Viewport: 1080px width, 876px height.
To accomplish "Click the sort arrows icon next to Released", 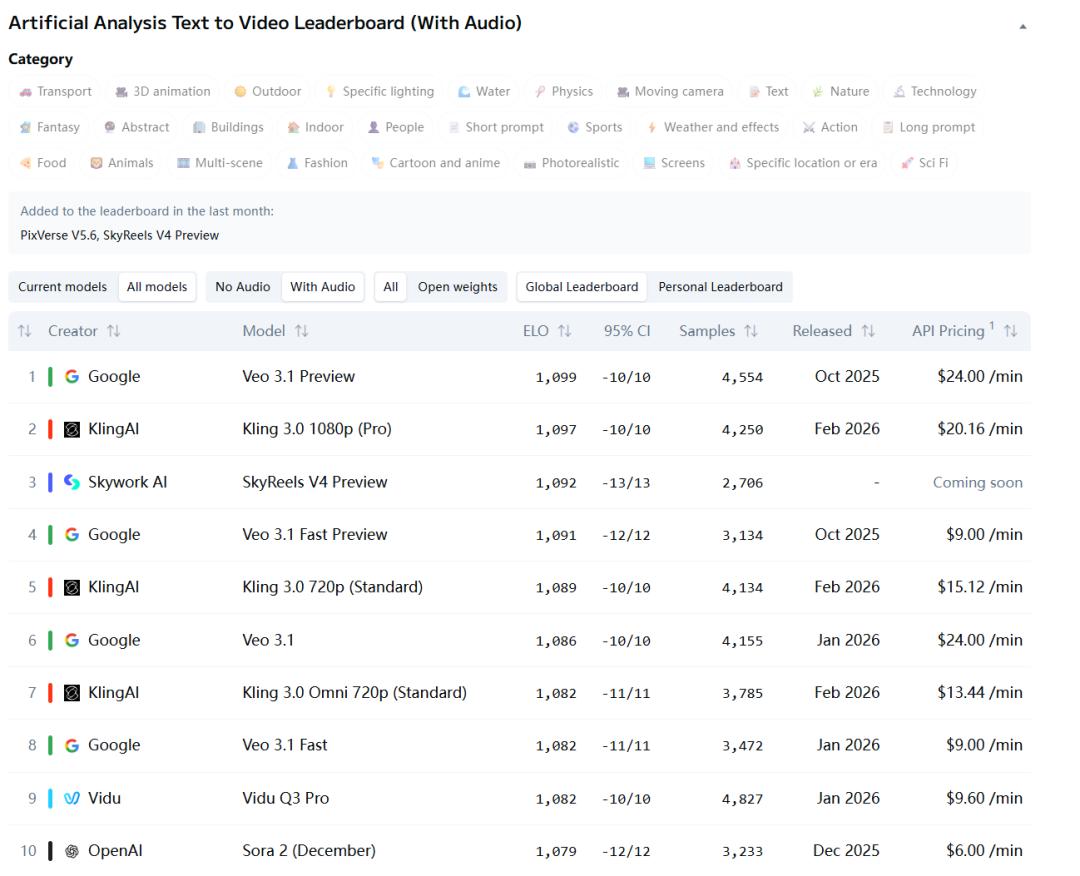I will coord(868,331).
